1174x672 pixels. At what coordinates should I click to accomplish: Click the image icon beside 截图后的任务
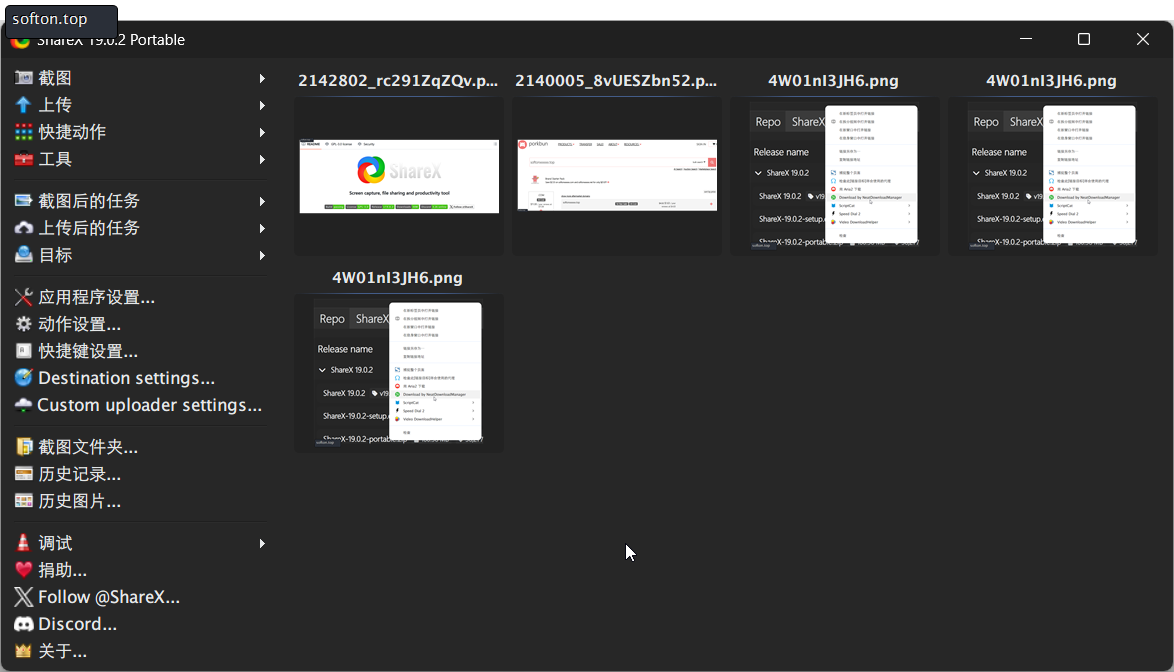[24, 201]
